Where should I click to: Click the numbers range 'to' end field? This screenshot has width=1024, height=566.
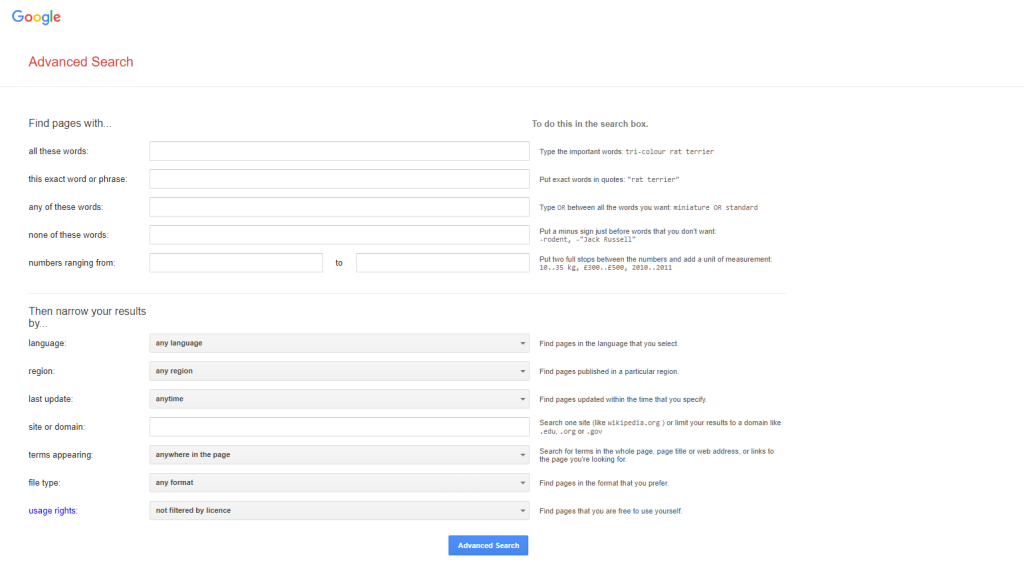442,263
